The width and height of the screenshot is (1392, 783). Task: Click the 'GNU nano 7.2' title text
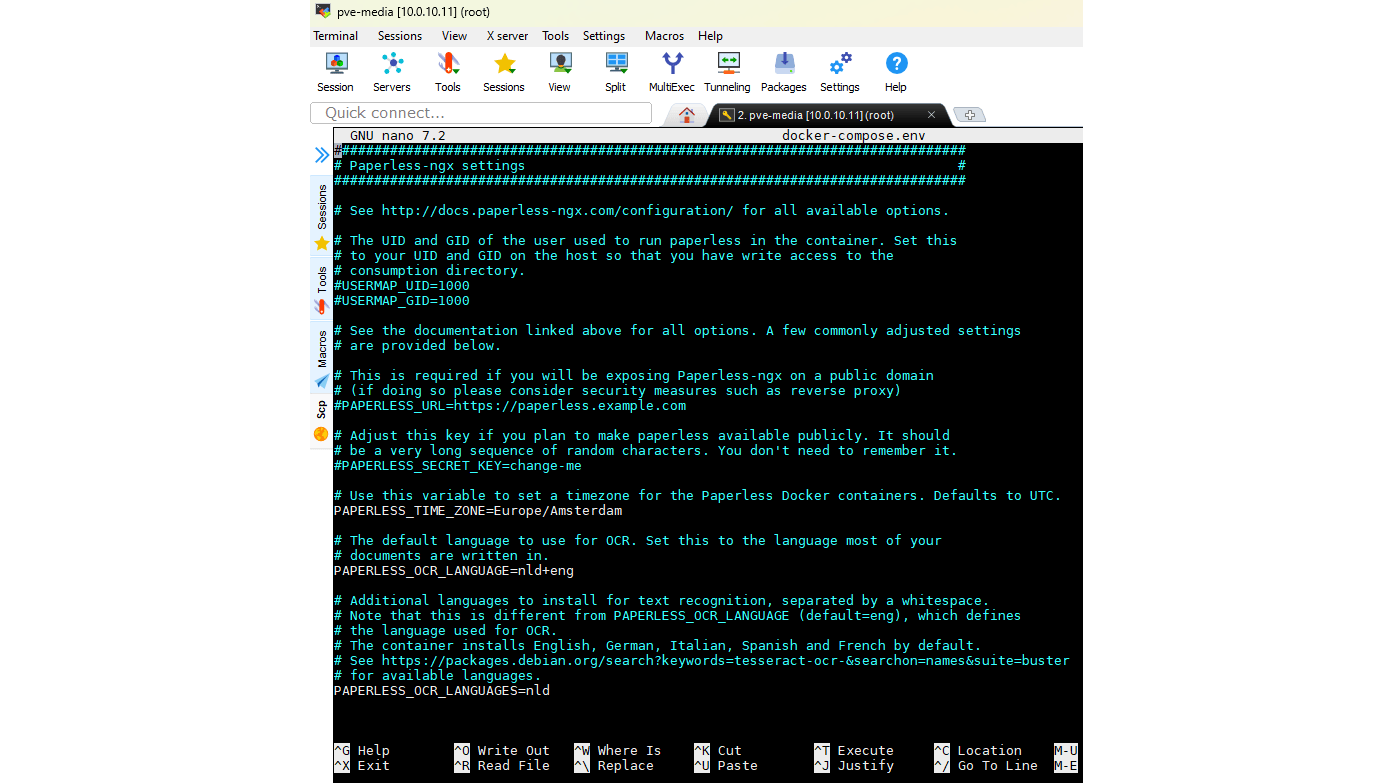(x=398, y=136)
